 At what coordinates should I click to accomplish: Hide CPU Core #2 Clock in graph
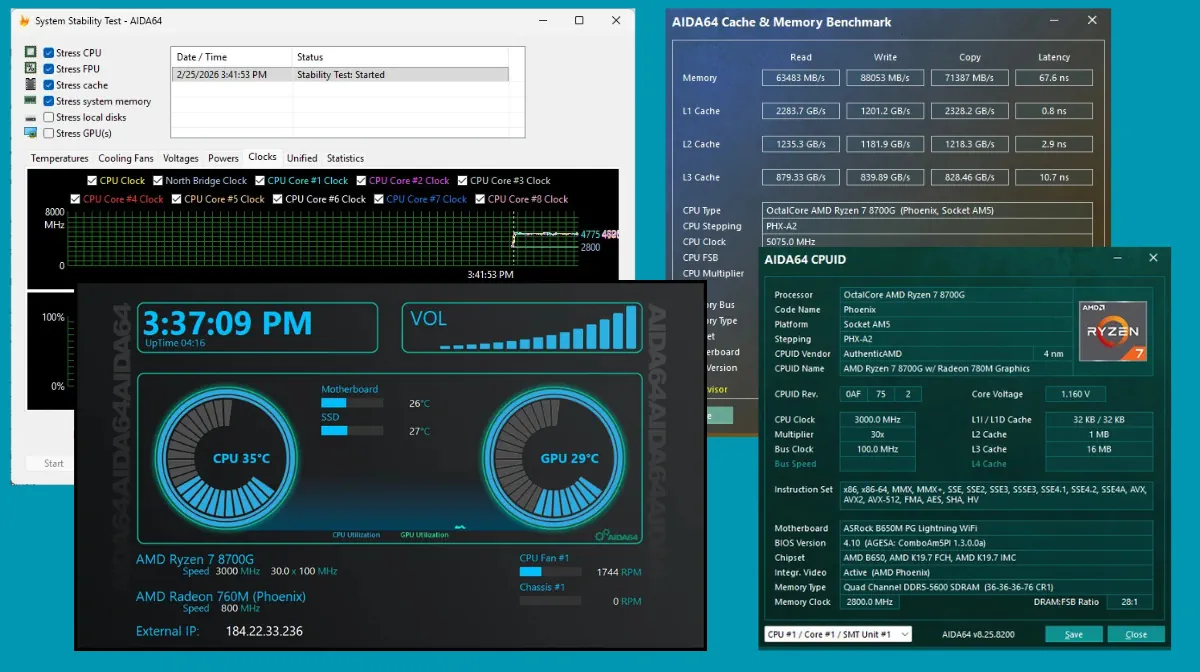coord(361,181)
